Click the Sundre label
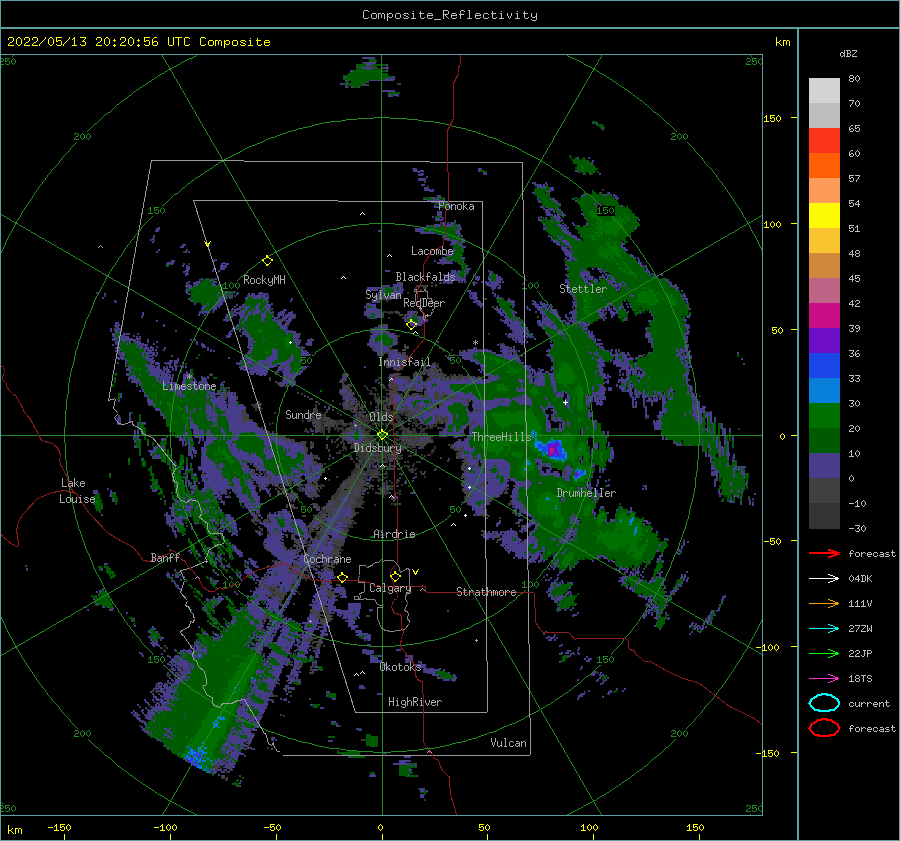 click(303, 414)
